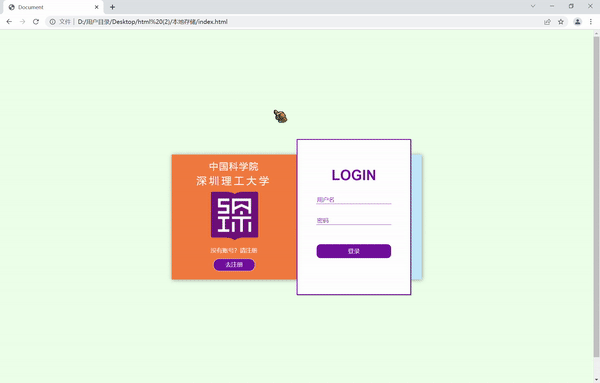Go to register via 去注册 button
This screenshot has width=600, height=383.
[234, 264]
